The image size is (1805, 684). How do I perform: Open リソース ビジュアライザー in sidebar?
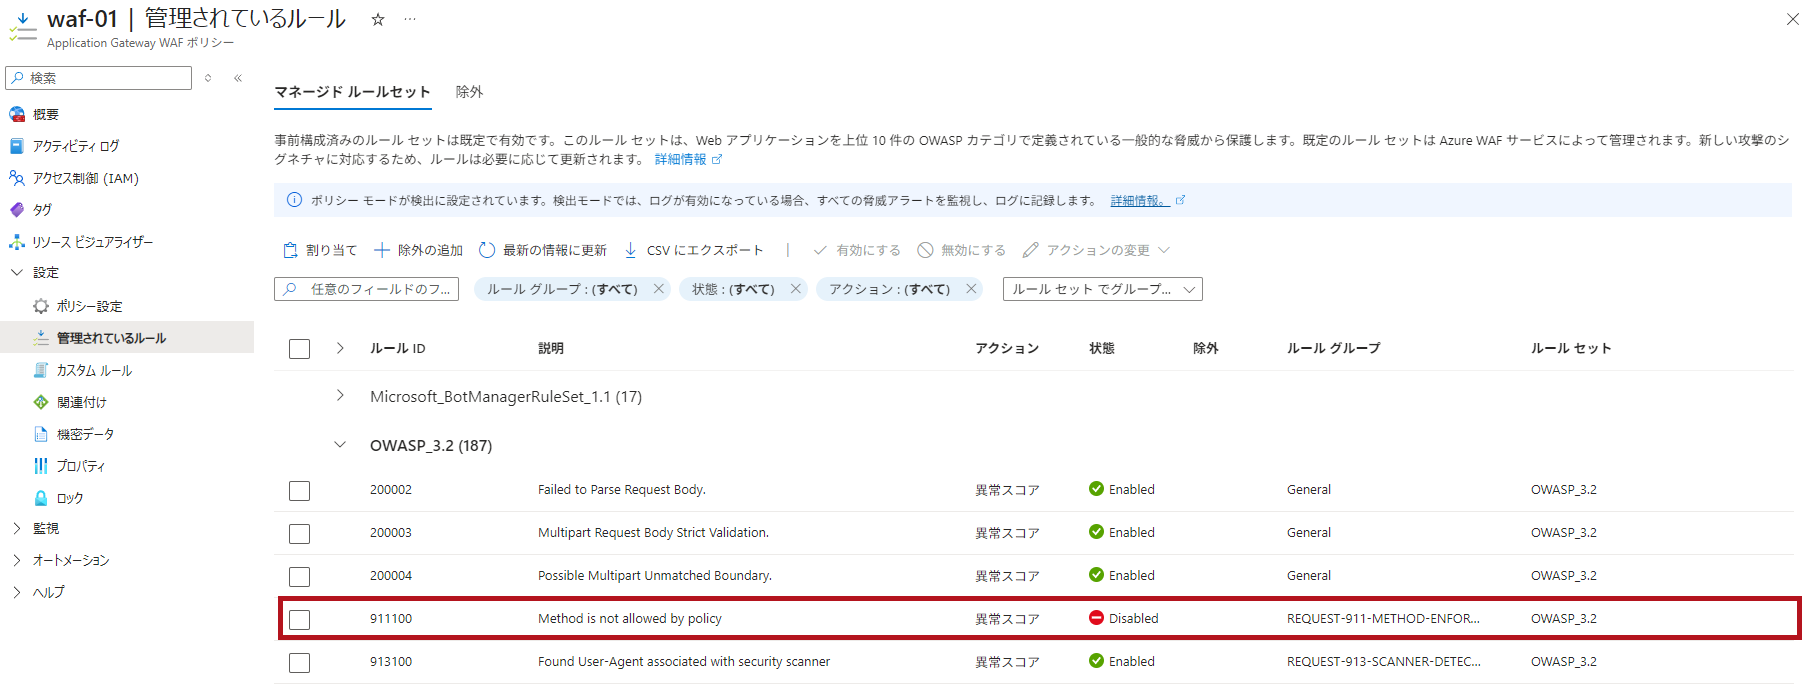[92, 242]
